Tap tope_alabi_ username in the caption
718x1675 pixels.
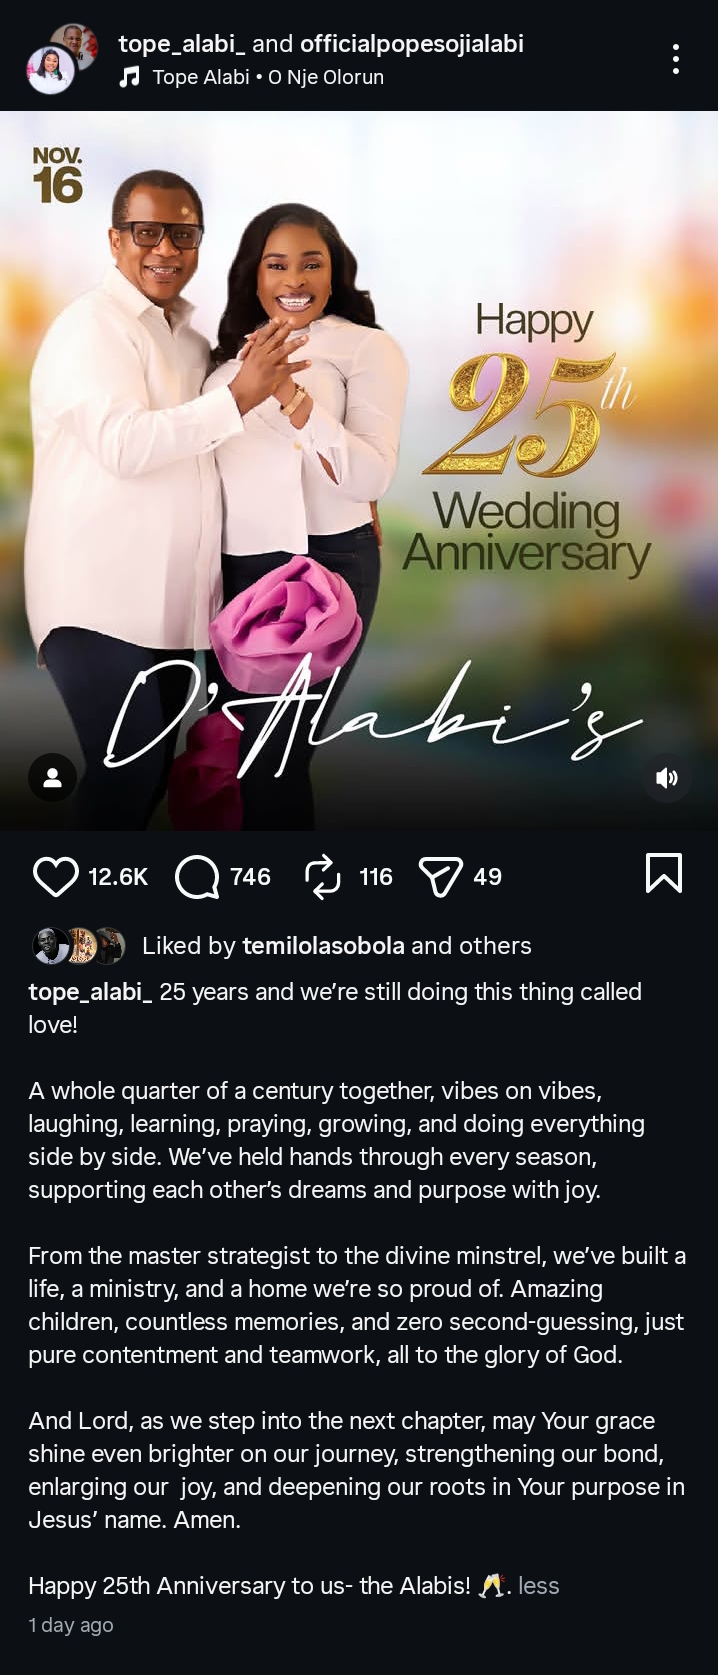pyautogui.click(x=90, y=992)
